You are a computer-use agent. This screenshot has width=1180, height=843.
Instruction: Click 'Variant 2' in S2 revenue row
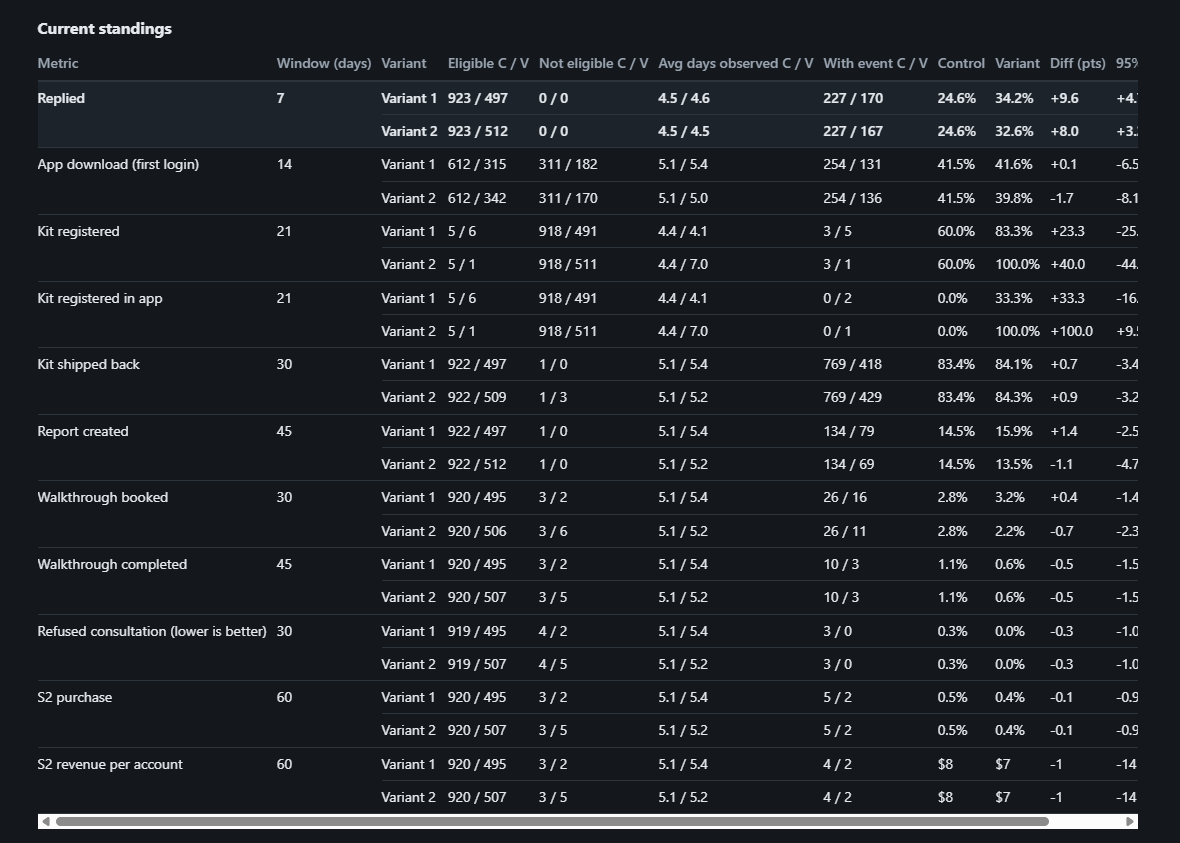409,797
